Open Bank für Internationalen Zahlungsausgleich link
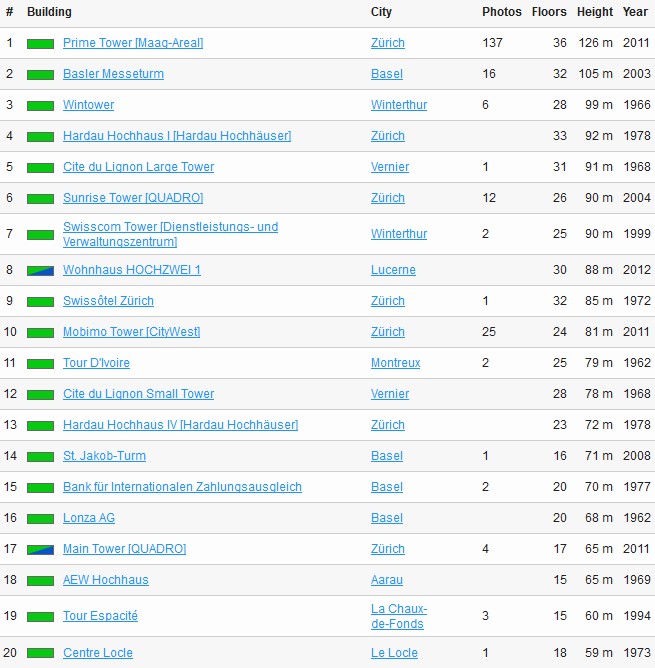This screenshot has width=655, height=668. click(x=182, y=487)
